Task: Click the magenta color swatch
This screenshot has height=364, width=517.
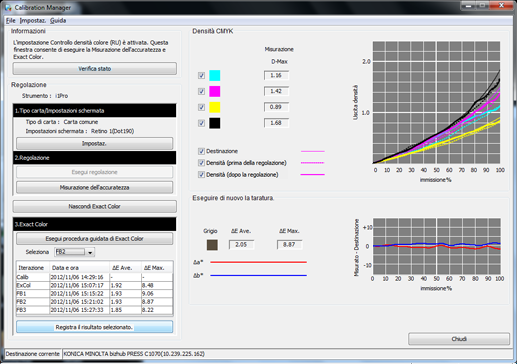Action: (x=214, y=91)
